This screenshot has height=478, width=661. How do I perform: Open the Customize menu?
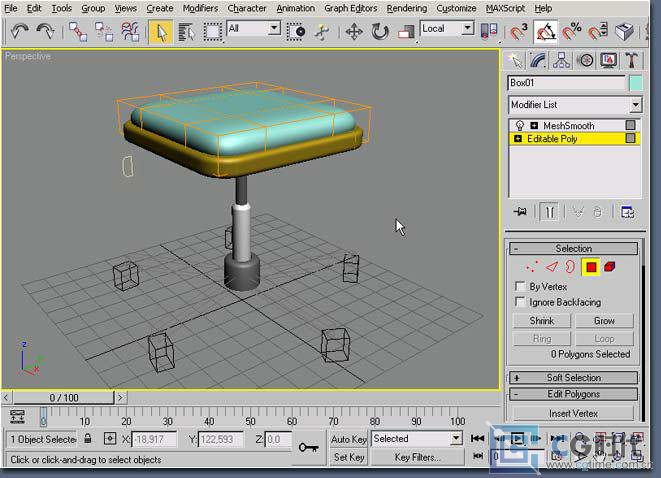[x=456, y=8]
